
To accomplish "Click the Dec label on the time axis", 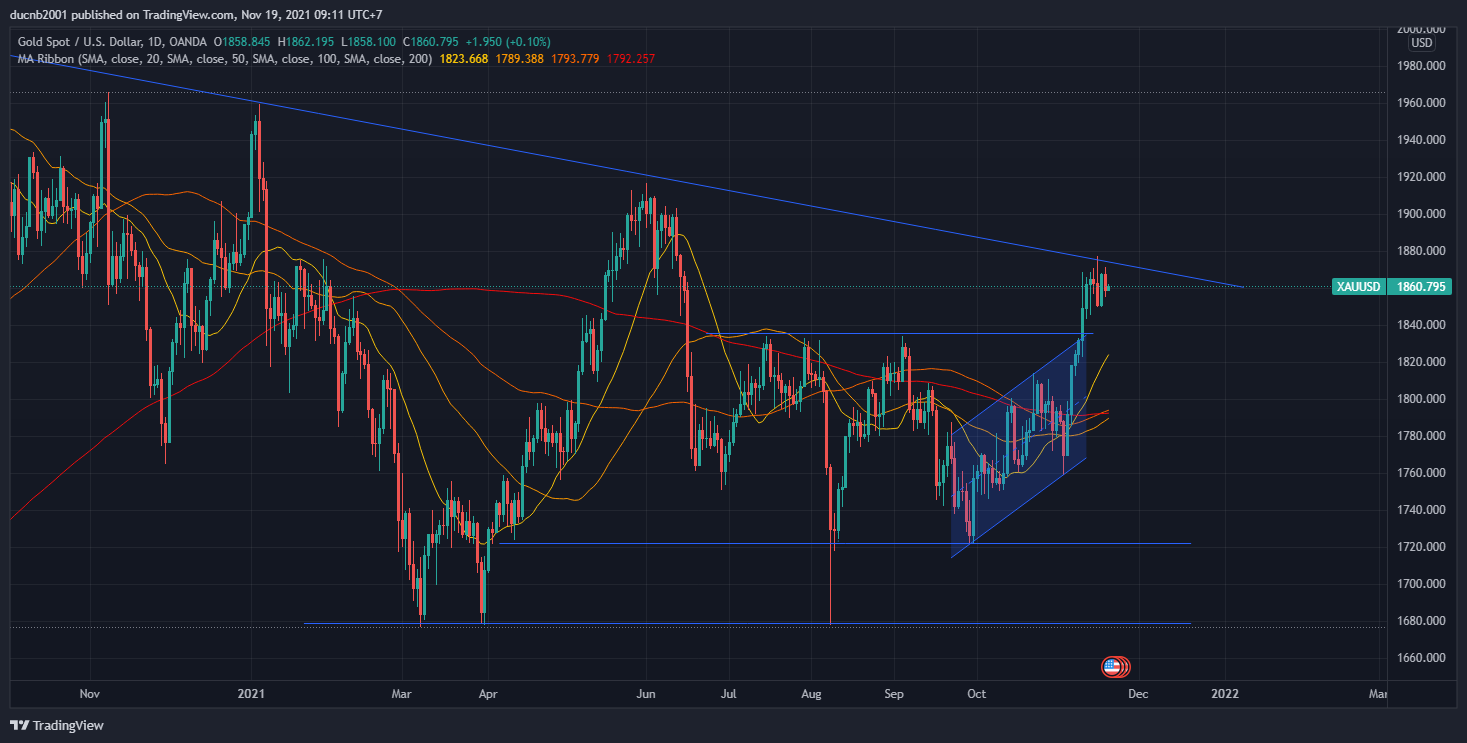I will click(x=1140, y=693).
